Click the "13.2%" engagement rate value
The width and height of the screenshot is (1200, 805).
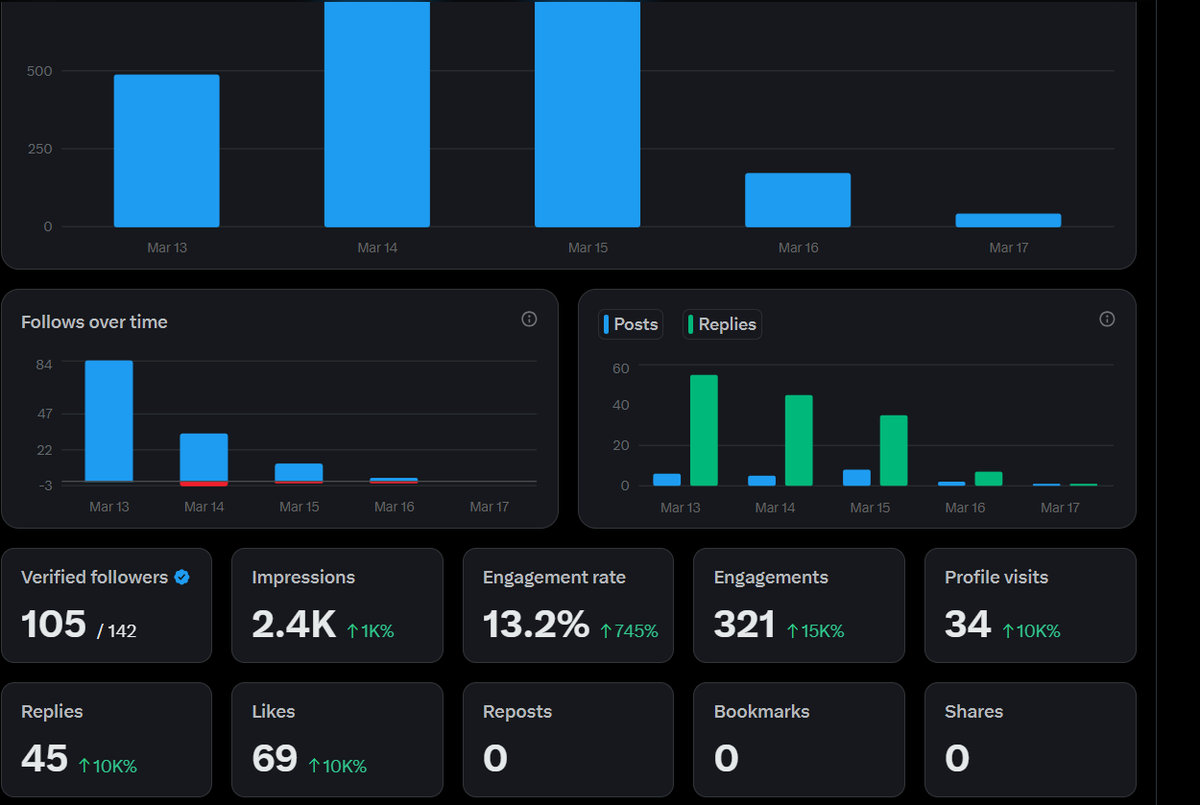(x=536, y=624)
